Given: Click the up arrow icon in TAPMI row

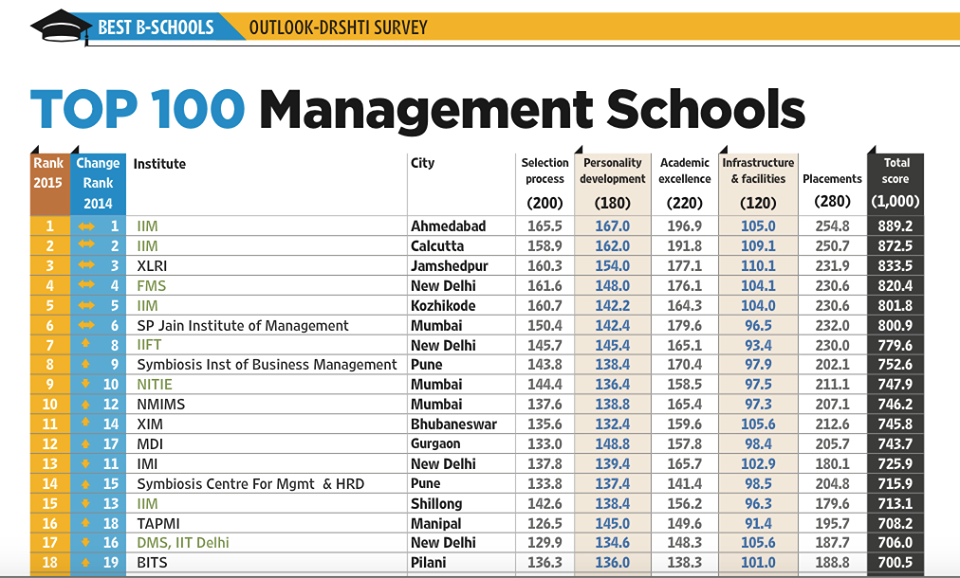Looking at the screenshot, I should tap(86, 523).
